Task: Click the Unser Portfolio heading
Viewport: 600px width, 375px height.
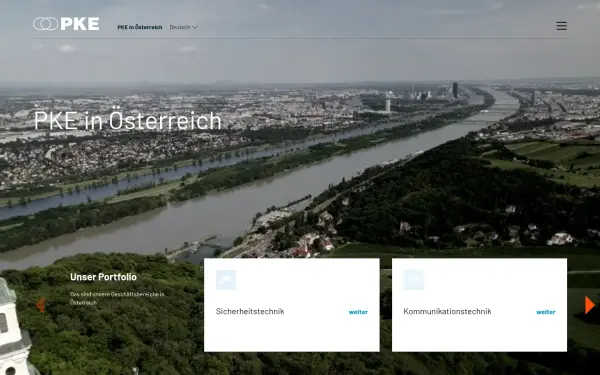Action: pos(103,277)
